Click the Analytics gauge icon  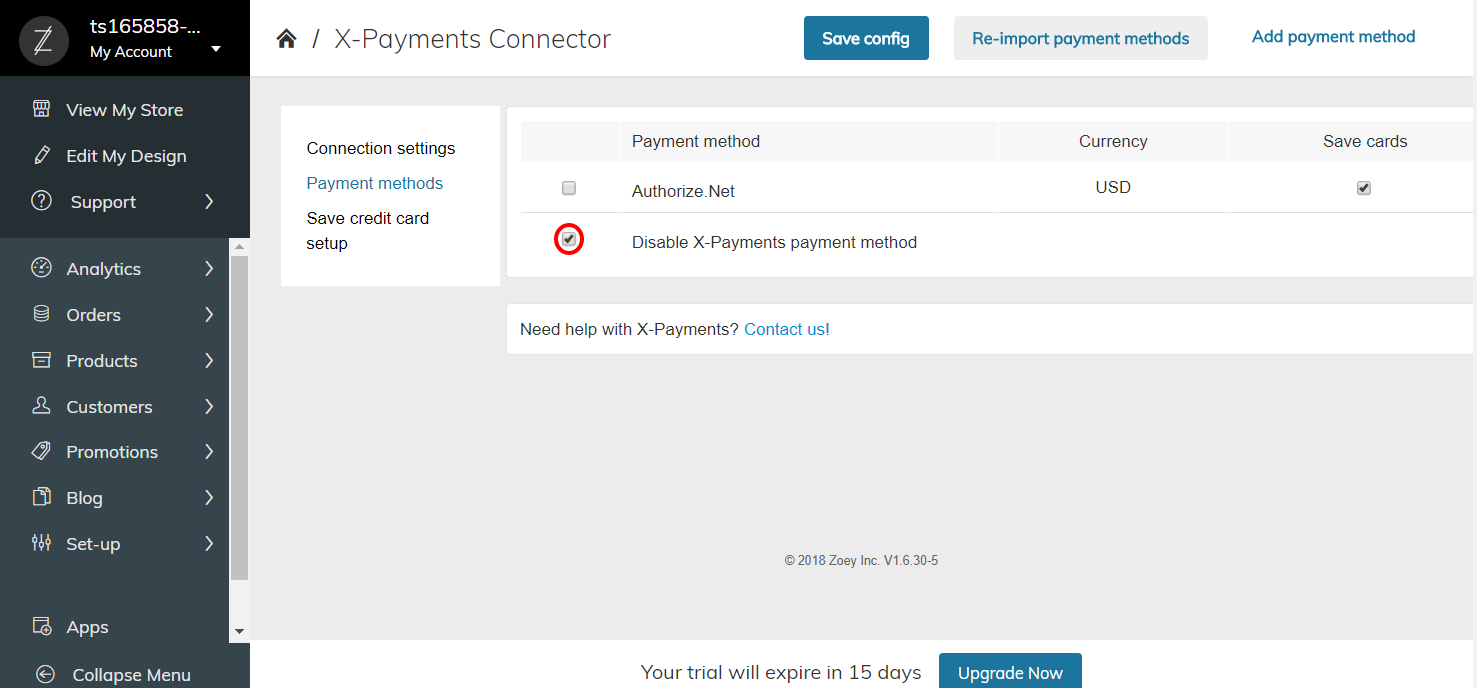[41, 268]
